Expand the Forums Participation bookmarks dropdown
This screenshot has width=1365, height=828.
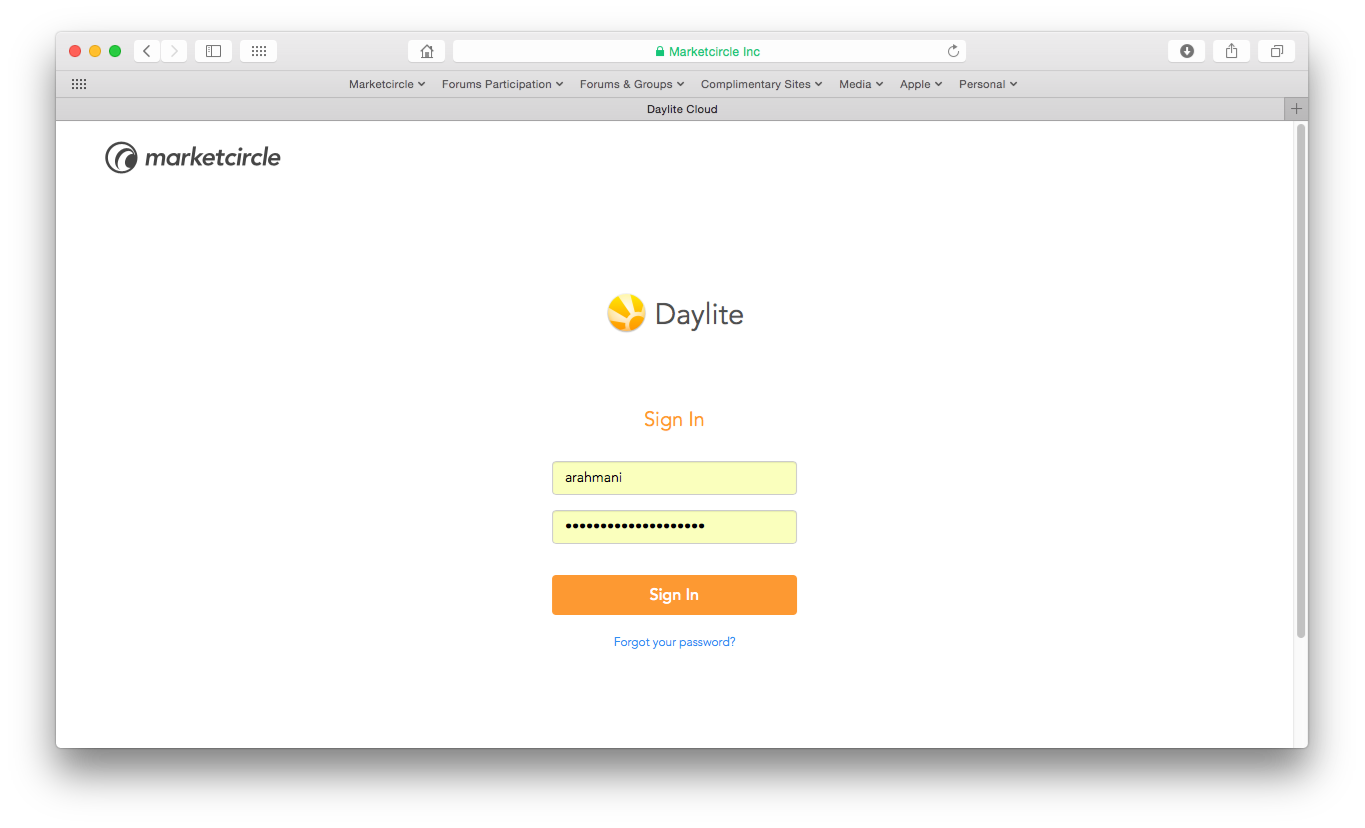[502, 84]
